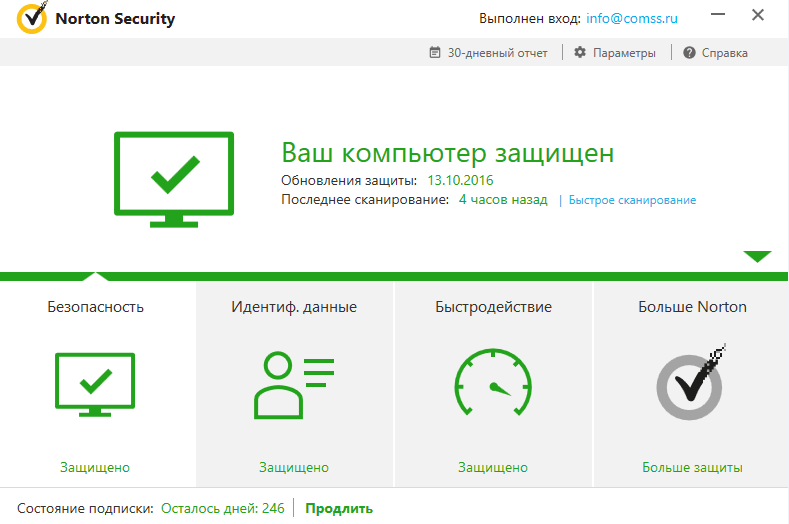This screenshot has height=524, width=789.
Task: Open the 30-дневный отчет report
Action: [488, 53]
